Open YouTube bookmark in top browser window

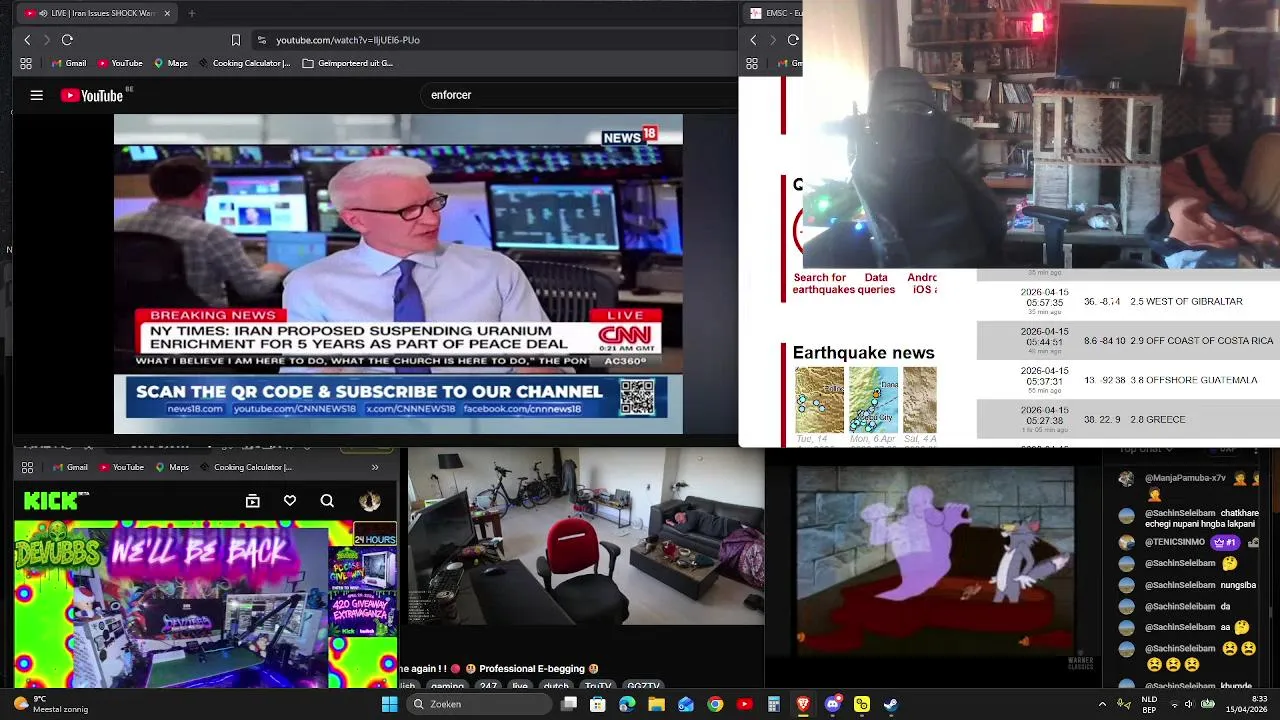120,63
